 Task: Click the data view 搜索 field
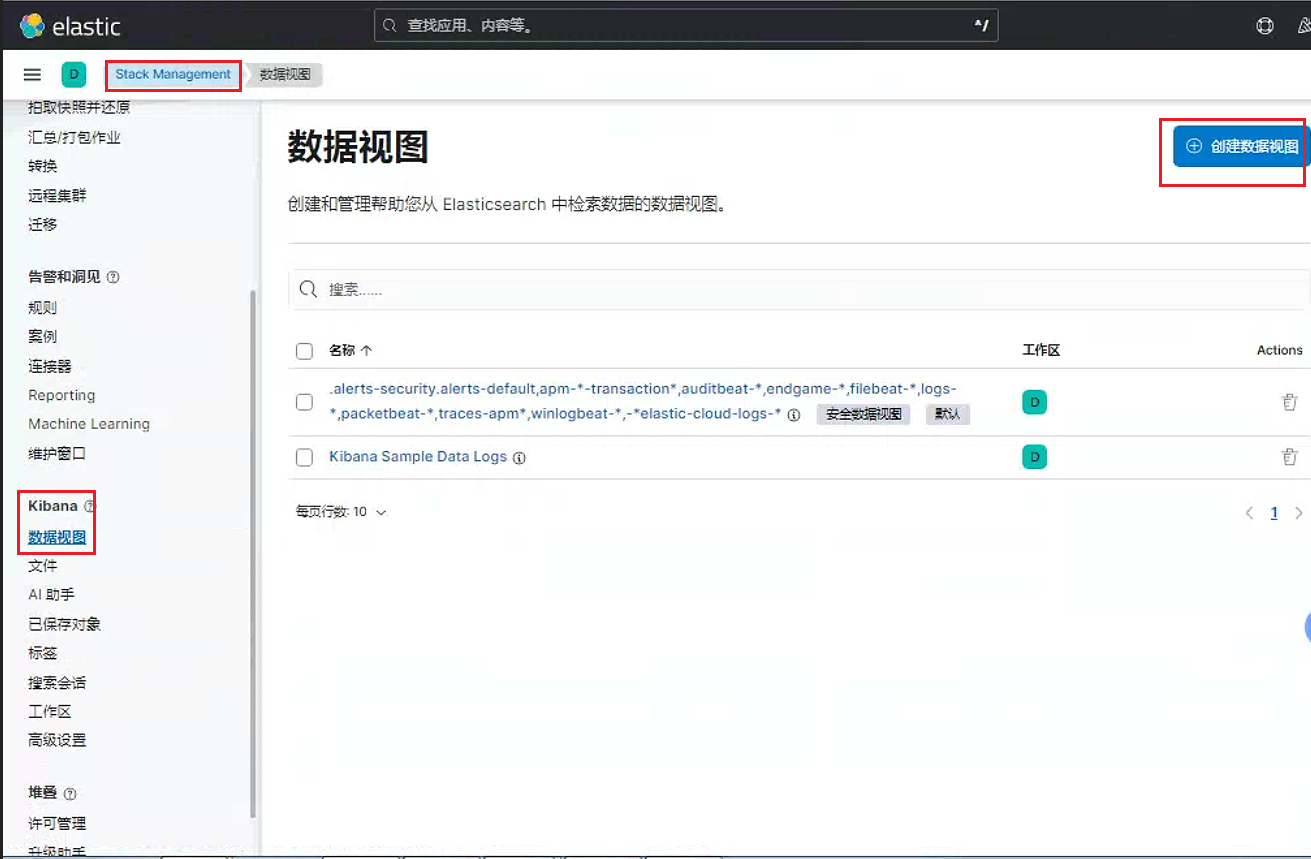799,289
